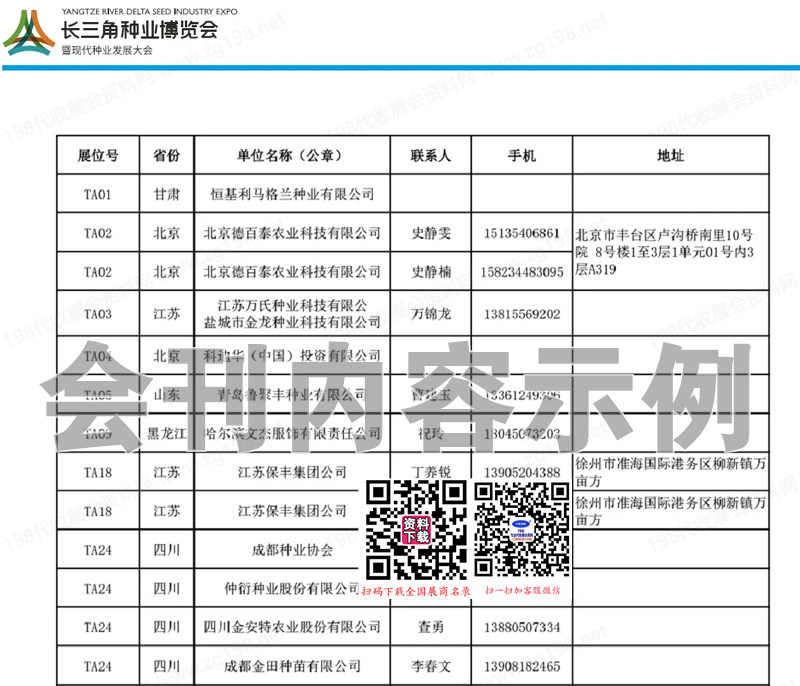Click the caption 扫一扫加客服微信

522,590
